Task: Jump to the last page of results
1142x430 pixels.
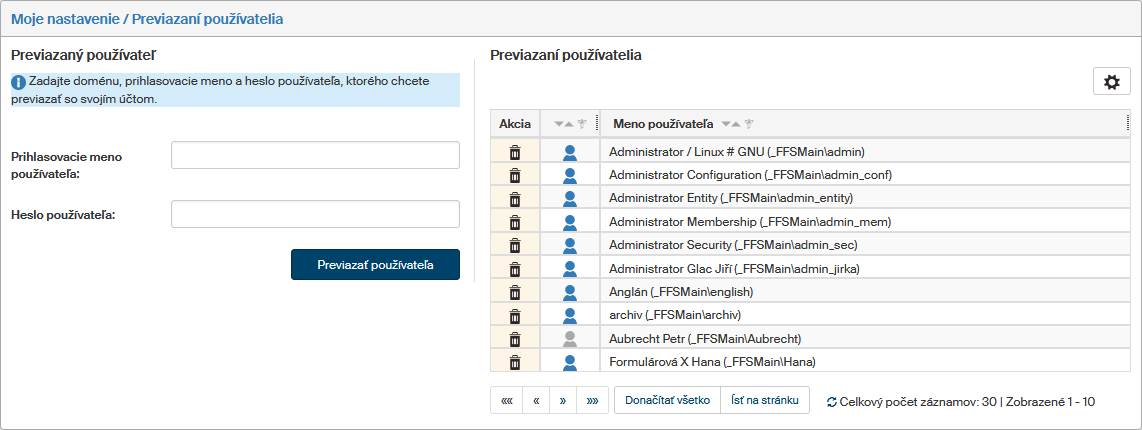Action: coord(593,401)
